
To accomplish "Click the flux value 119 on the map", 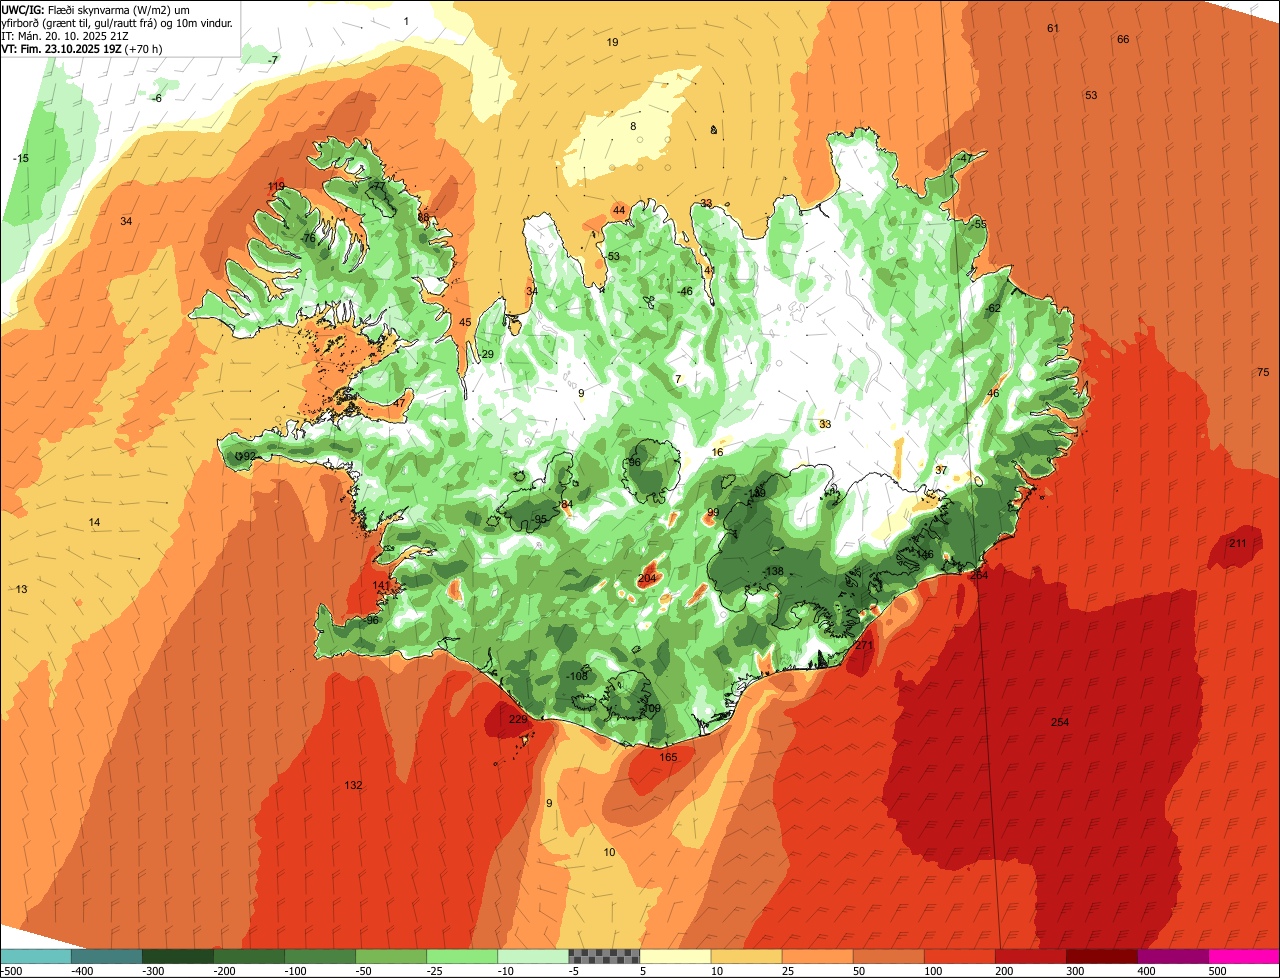I will click(276, 187).
